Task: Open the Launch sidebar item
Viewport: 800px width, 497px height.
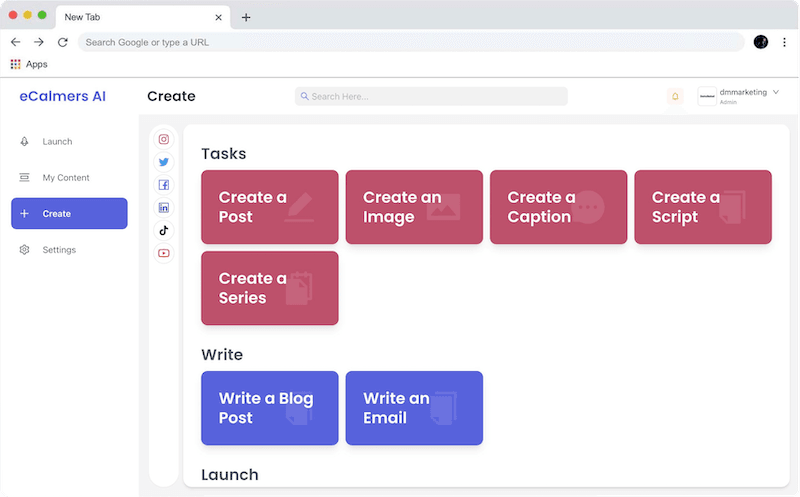Action: tap(69, 141)
